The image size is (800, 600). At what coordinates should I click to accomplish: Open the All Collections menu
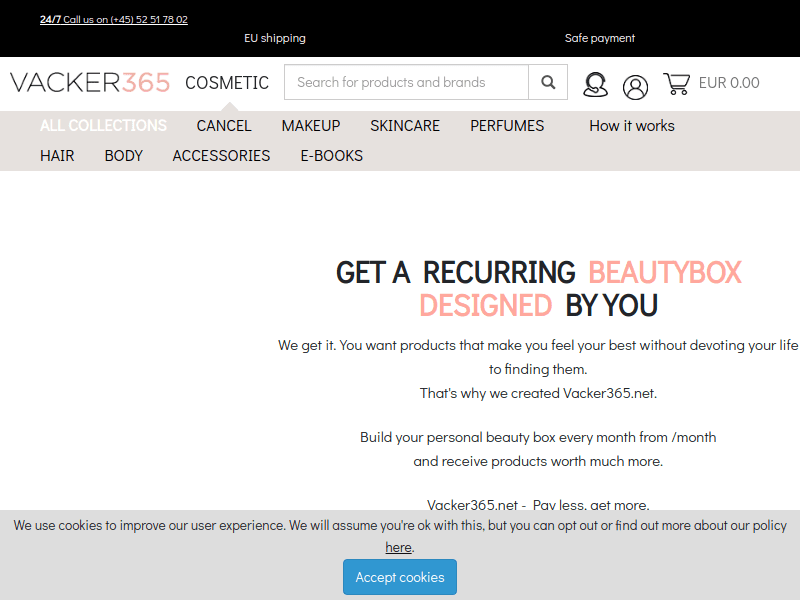(x=103, y=126)
